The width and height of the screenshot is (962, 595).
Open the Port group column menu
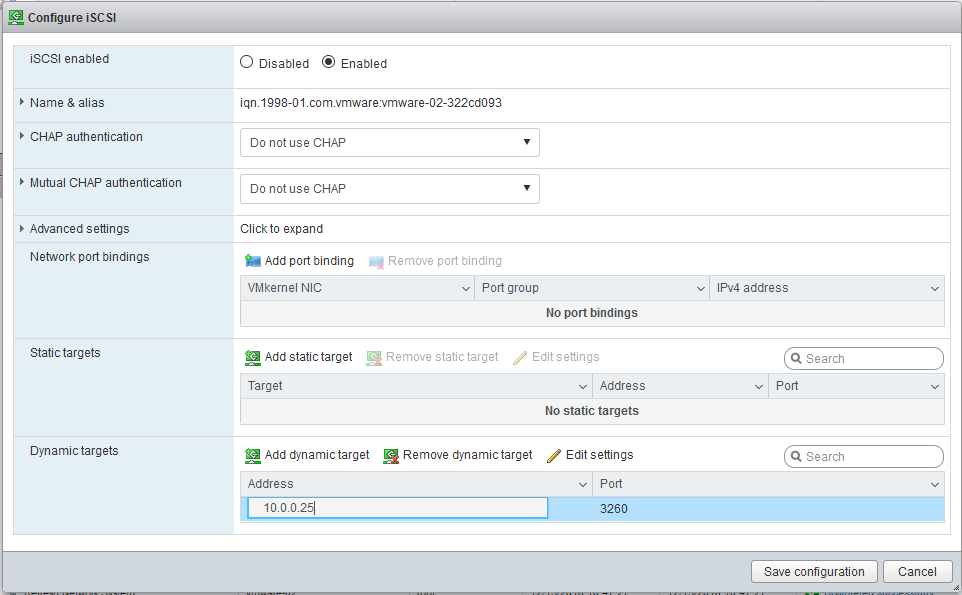[x=701, y=288]
